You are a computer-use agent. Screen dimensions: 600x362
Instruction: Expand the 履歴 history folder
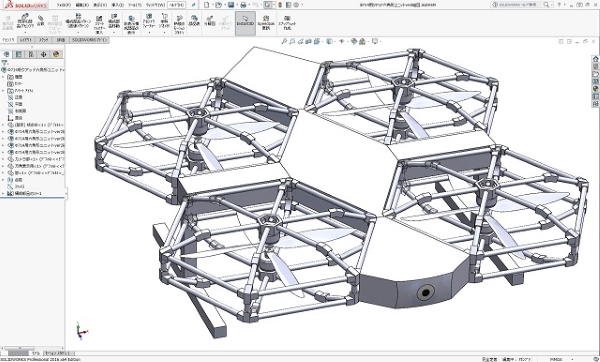3,77
